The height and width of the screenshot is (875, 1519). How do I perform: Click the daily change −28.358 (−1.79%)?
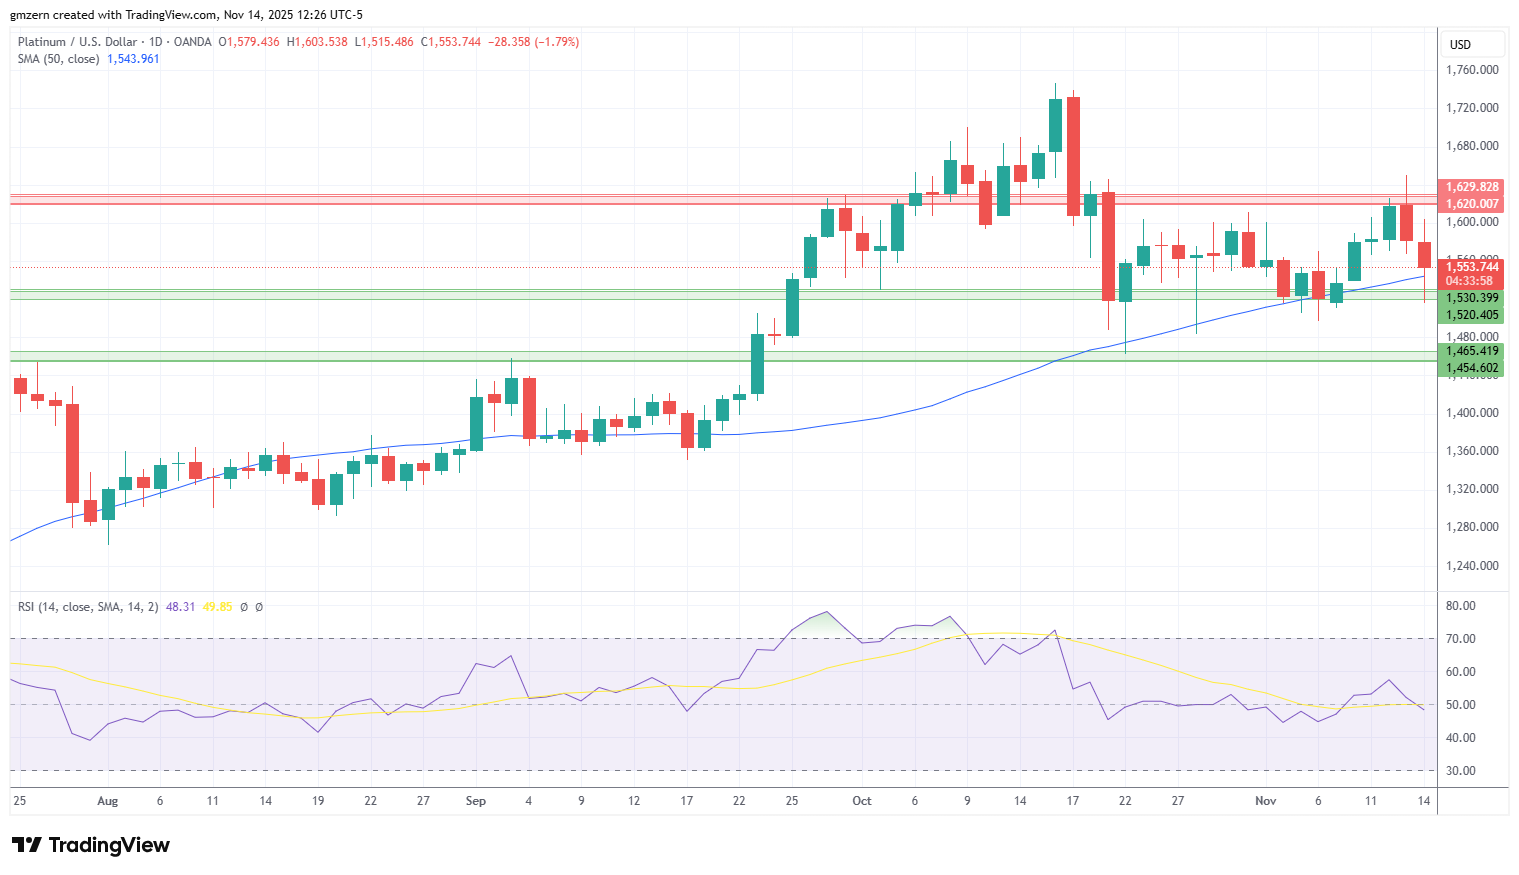pyautogui.click(x=533, y=42)
